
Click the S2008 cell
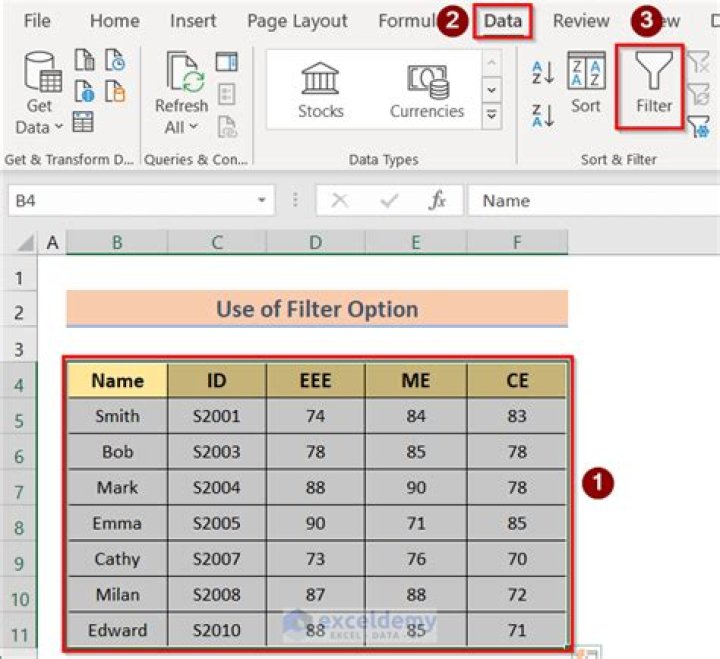tap(217, 595)
